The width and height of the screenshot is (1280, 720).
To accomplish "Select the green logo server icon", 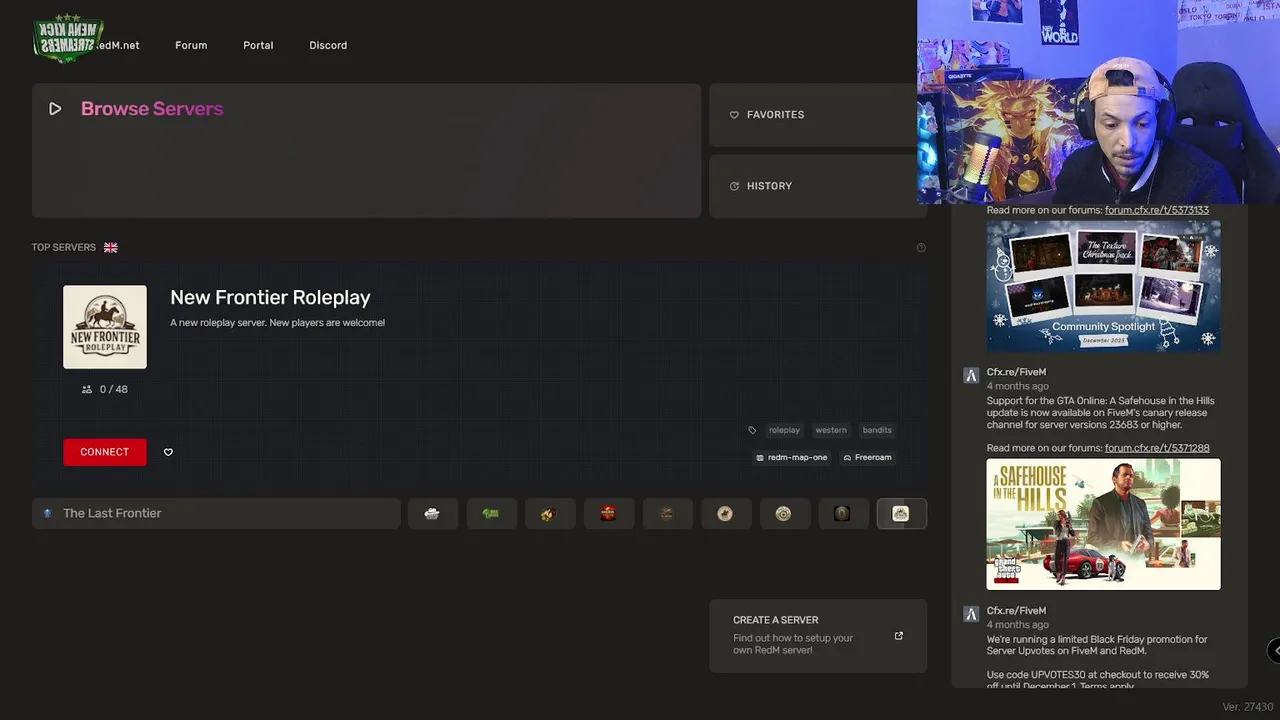I will (491, 513).
